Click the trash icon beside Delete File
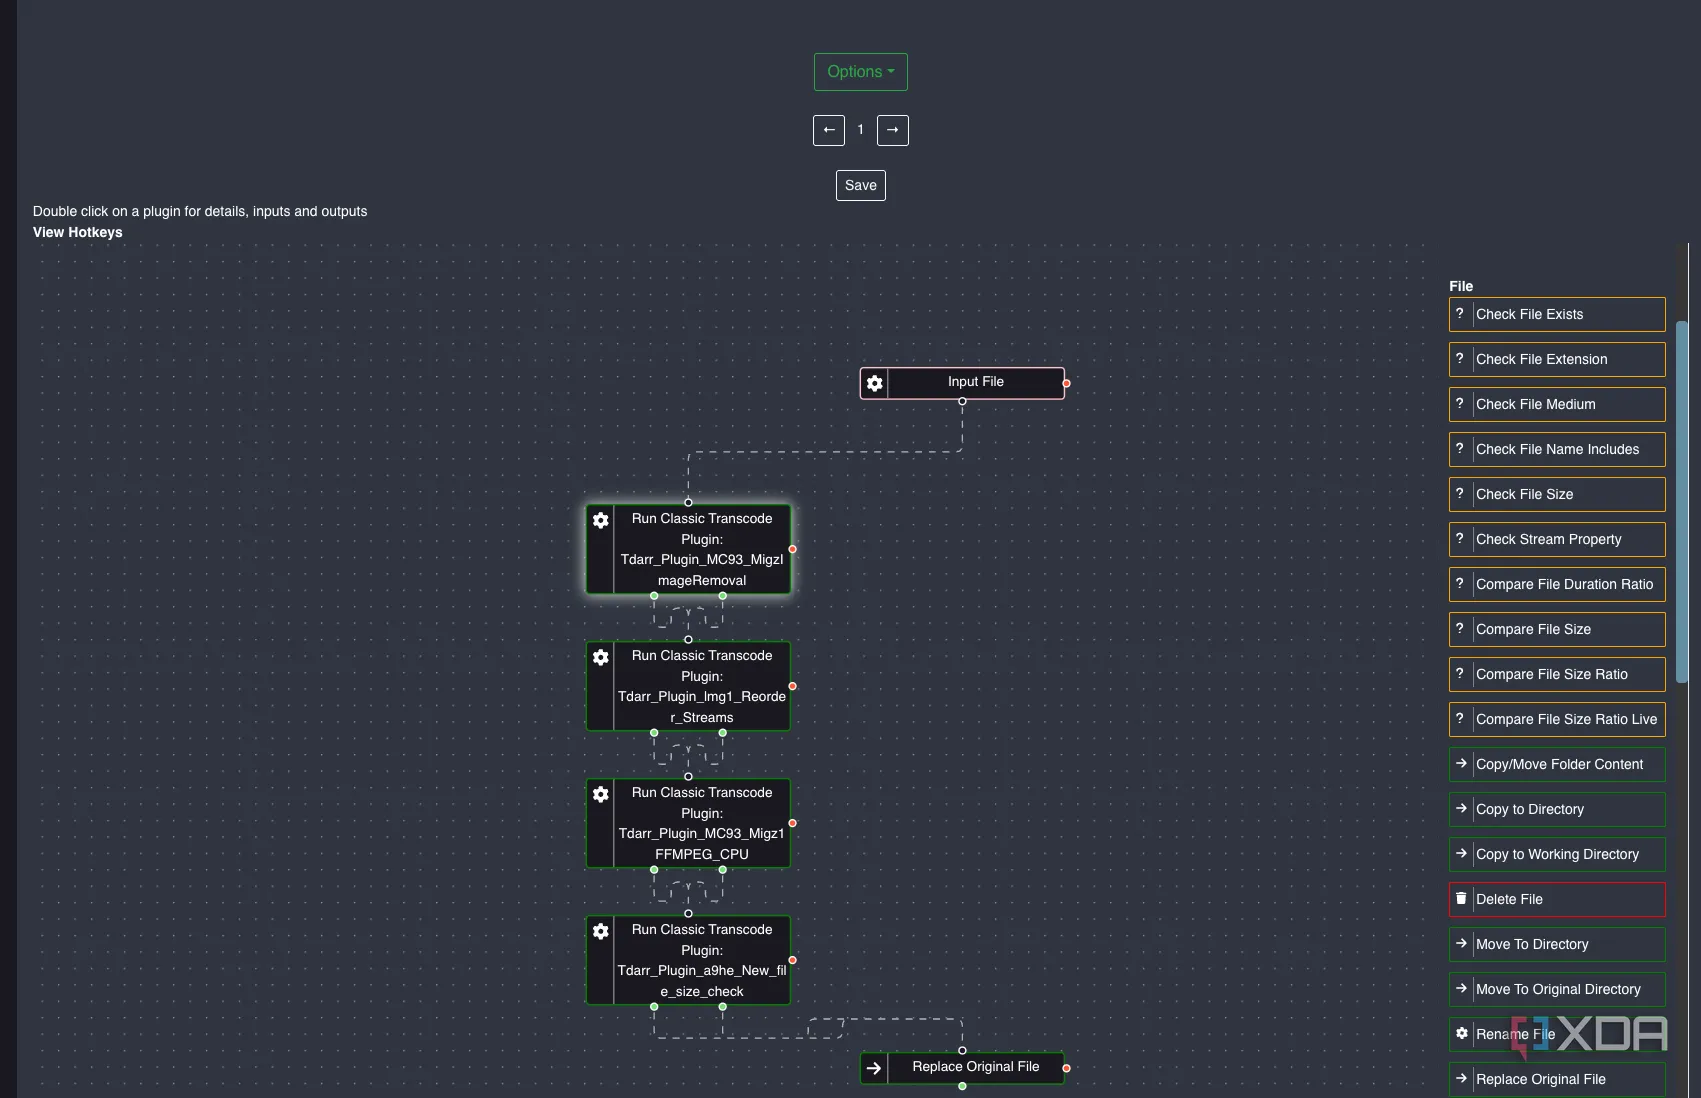1701x1098 pixels. tap(1461, 899)
